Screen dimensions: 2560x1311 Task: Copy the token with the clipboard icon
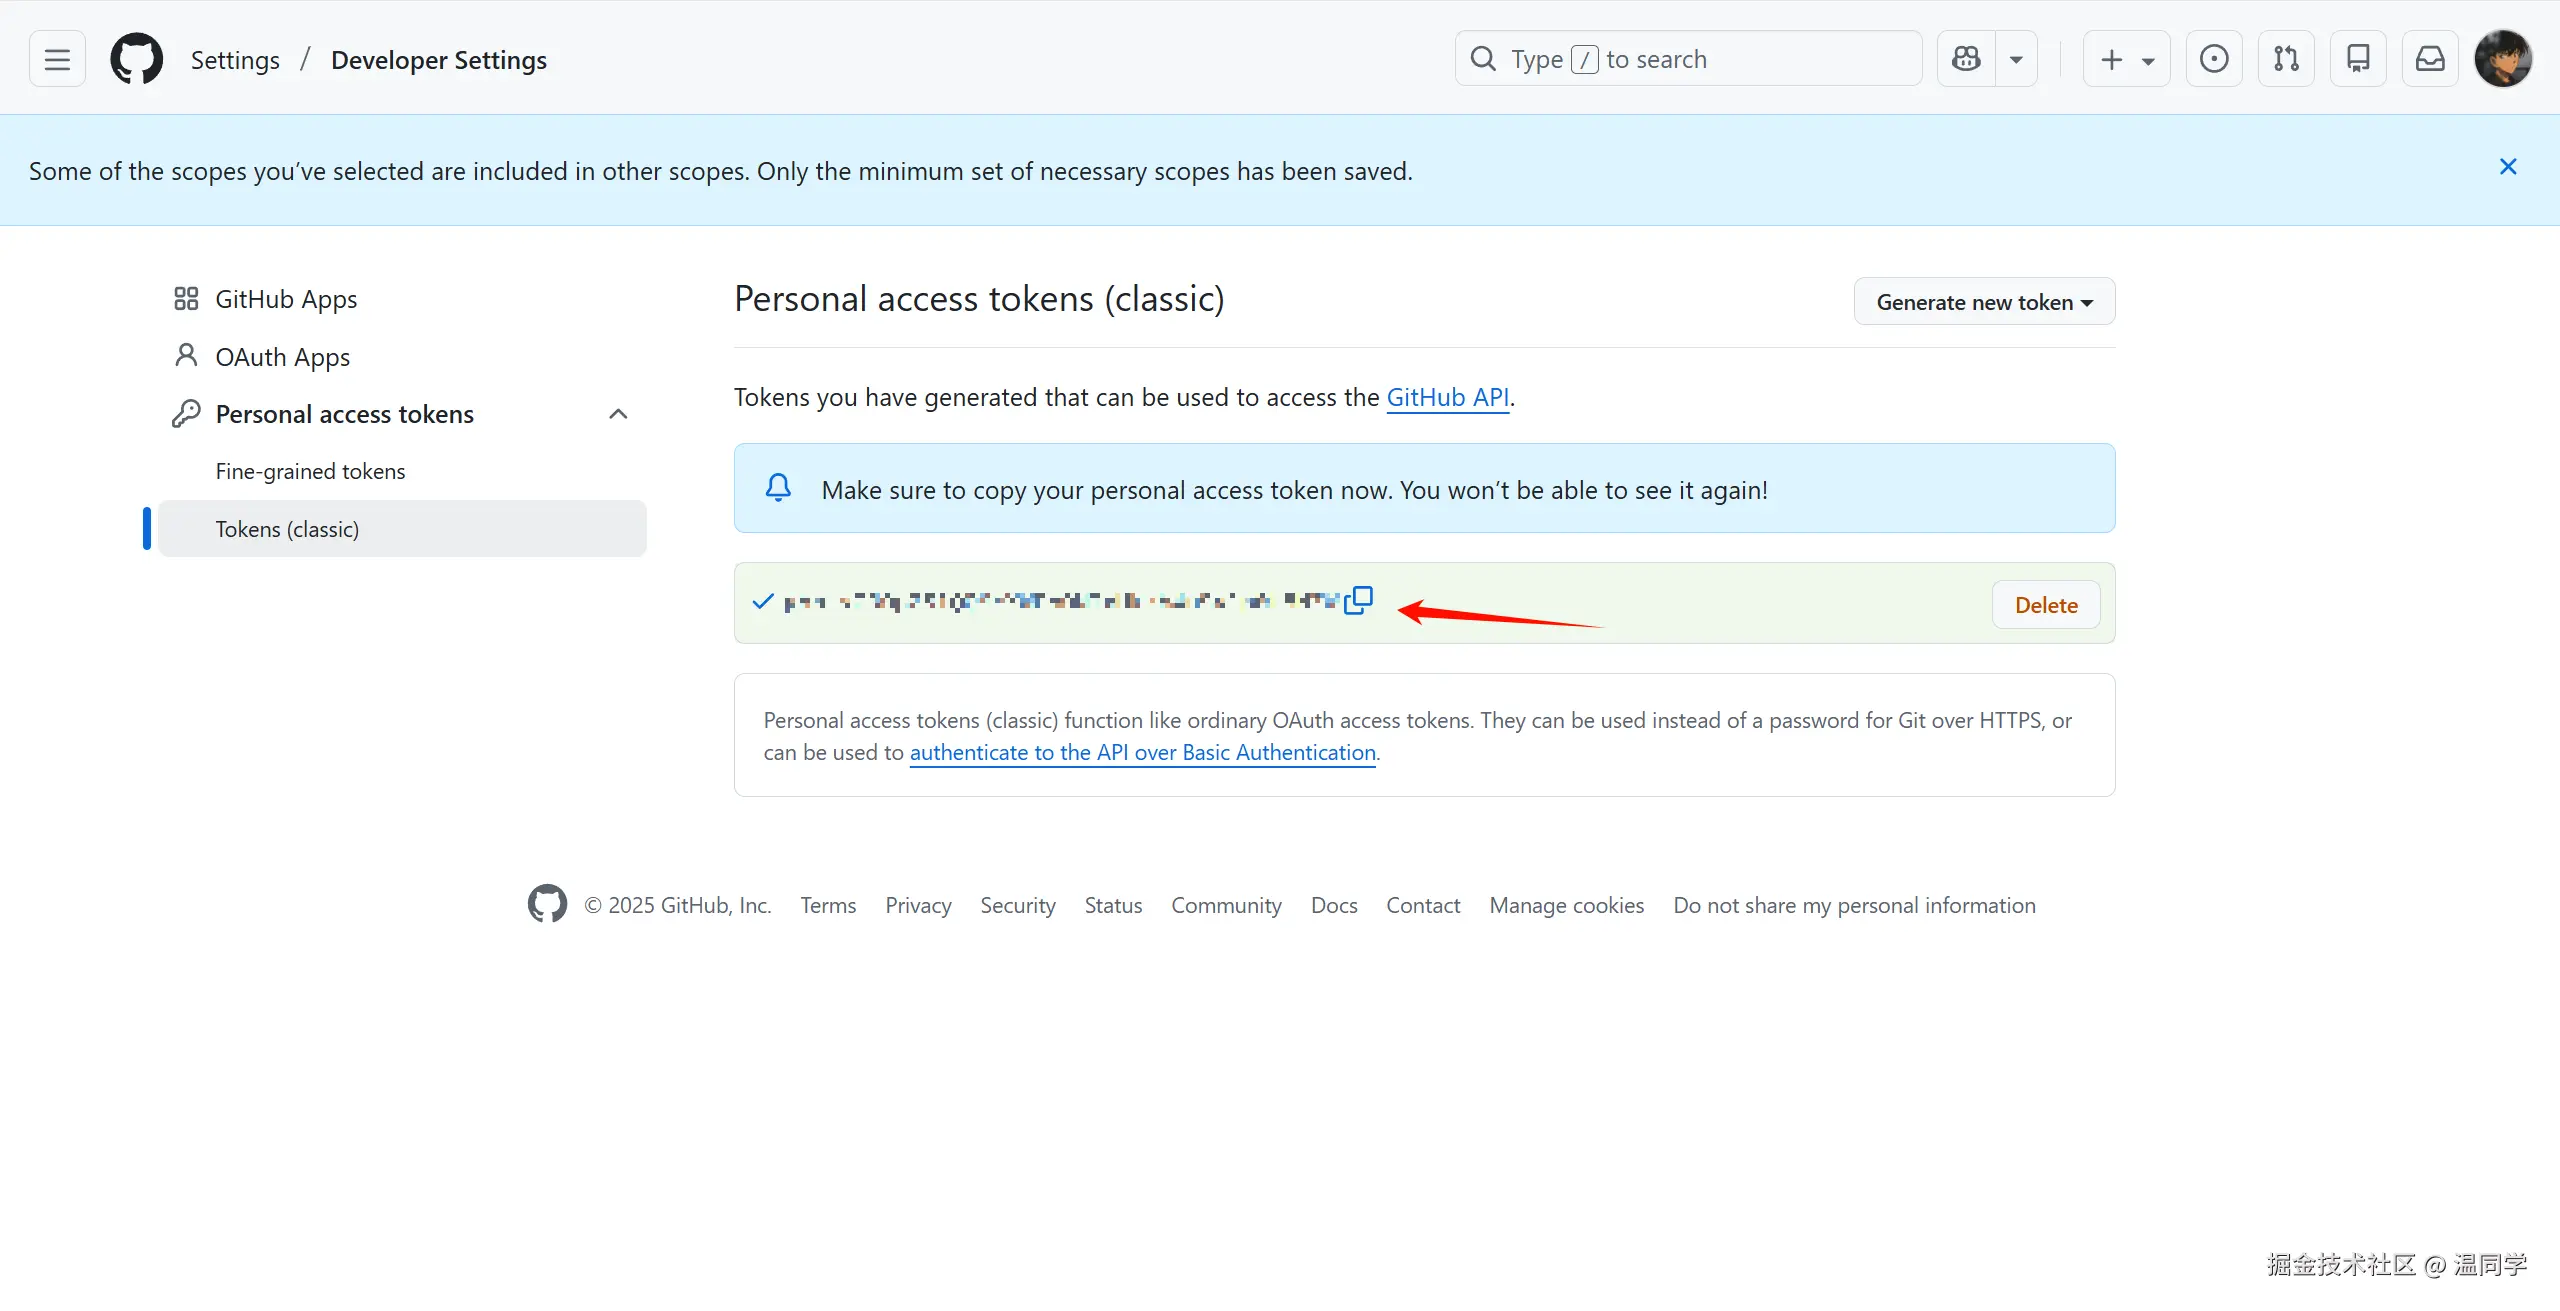[1358, 600]
